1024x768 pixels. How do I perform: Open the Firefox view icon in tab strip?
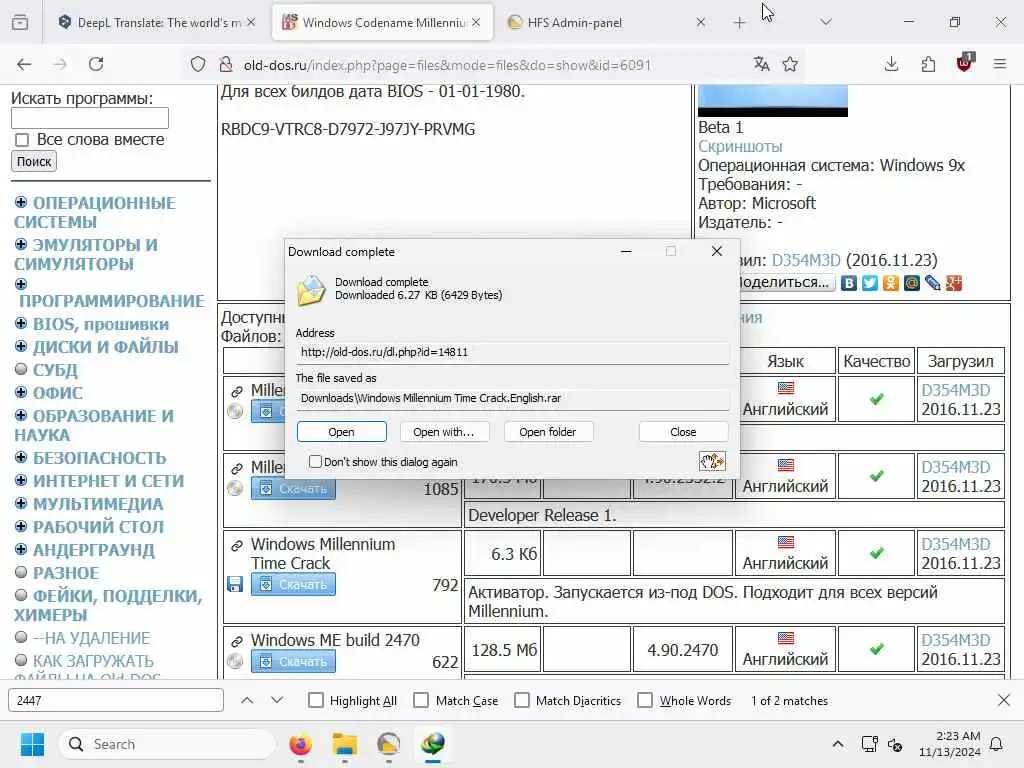(x=20, y=22)
